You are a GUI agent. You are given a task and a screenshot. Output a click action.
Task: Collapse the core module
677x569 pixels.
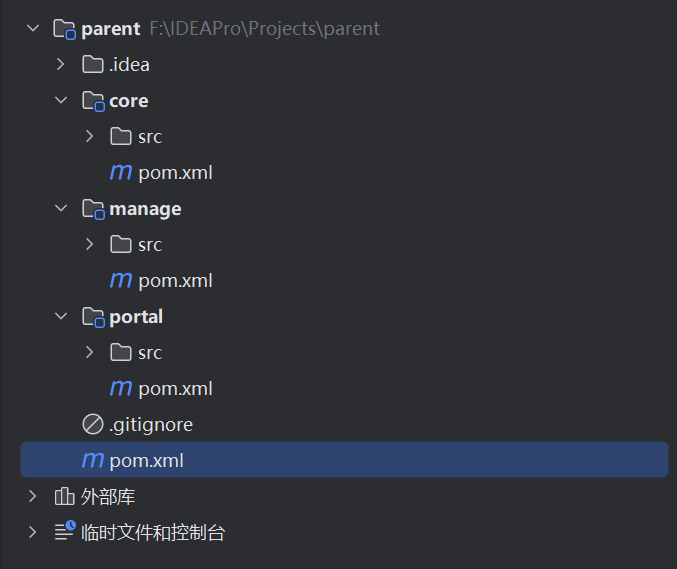(61, 100)
